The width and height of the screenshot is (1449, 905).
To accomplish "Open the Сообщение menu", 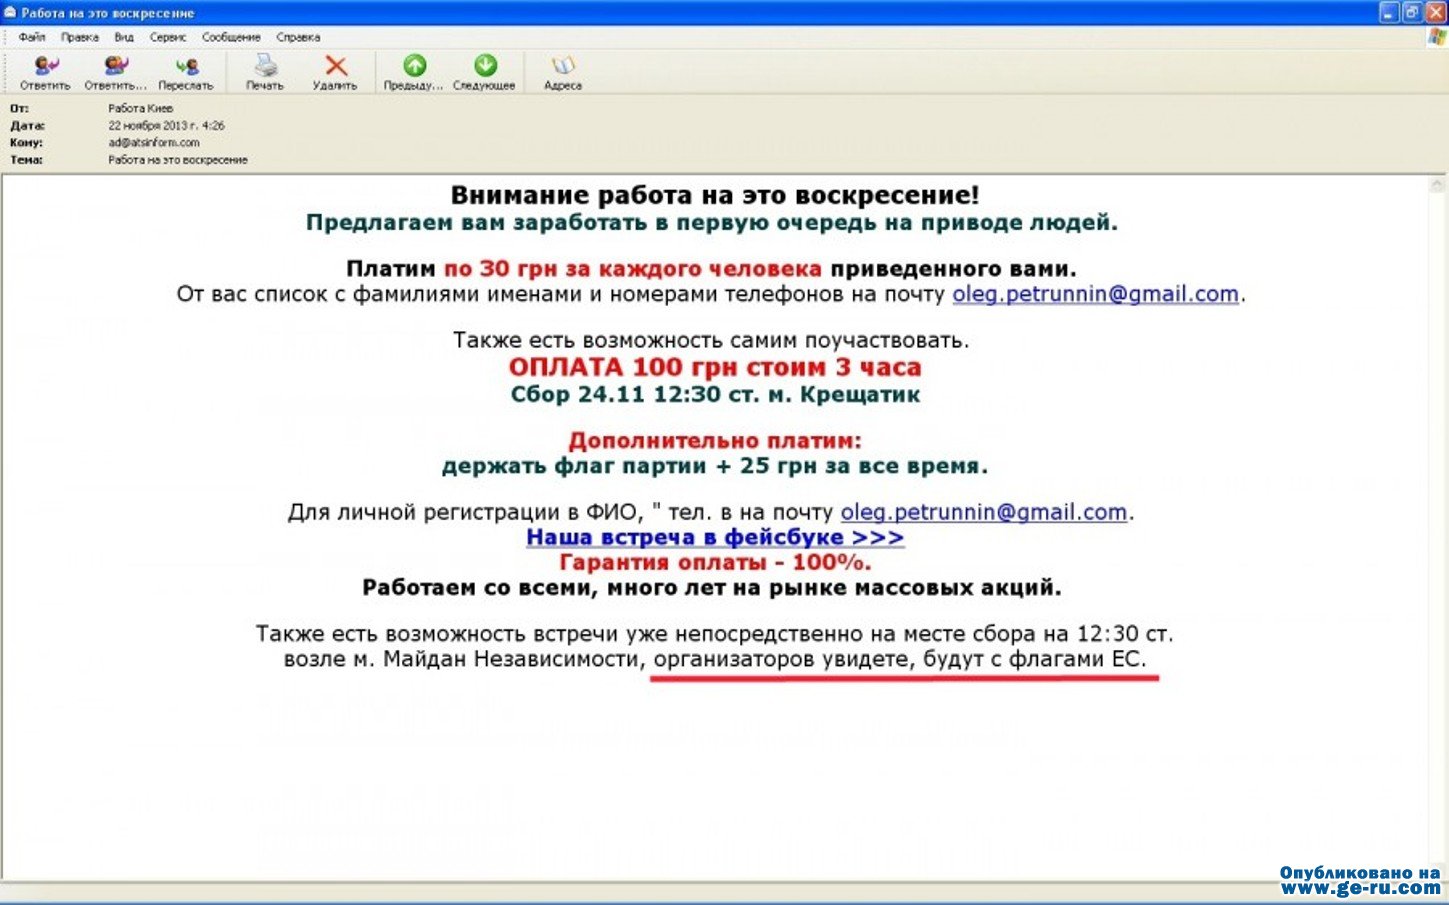I will point(231,37).
